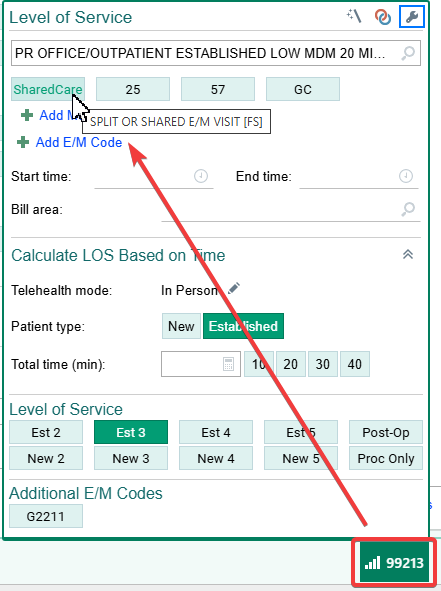
Task: Select Est 2 level of service
Action: click(x=46, y=432)
